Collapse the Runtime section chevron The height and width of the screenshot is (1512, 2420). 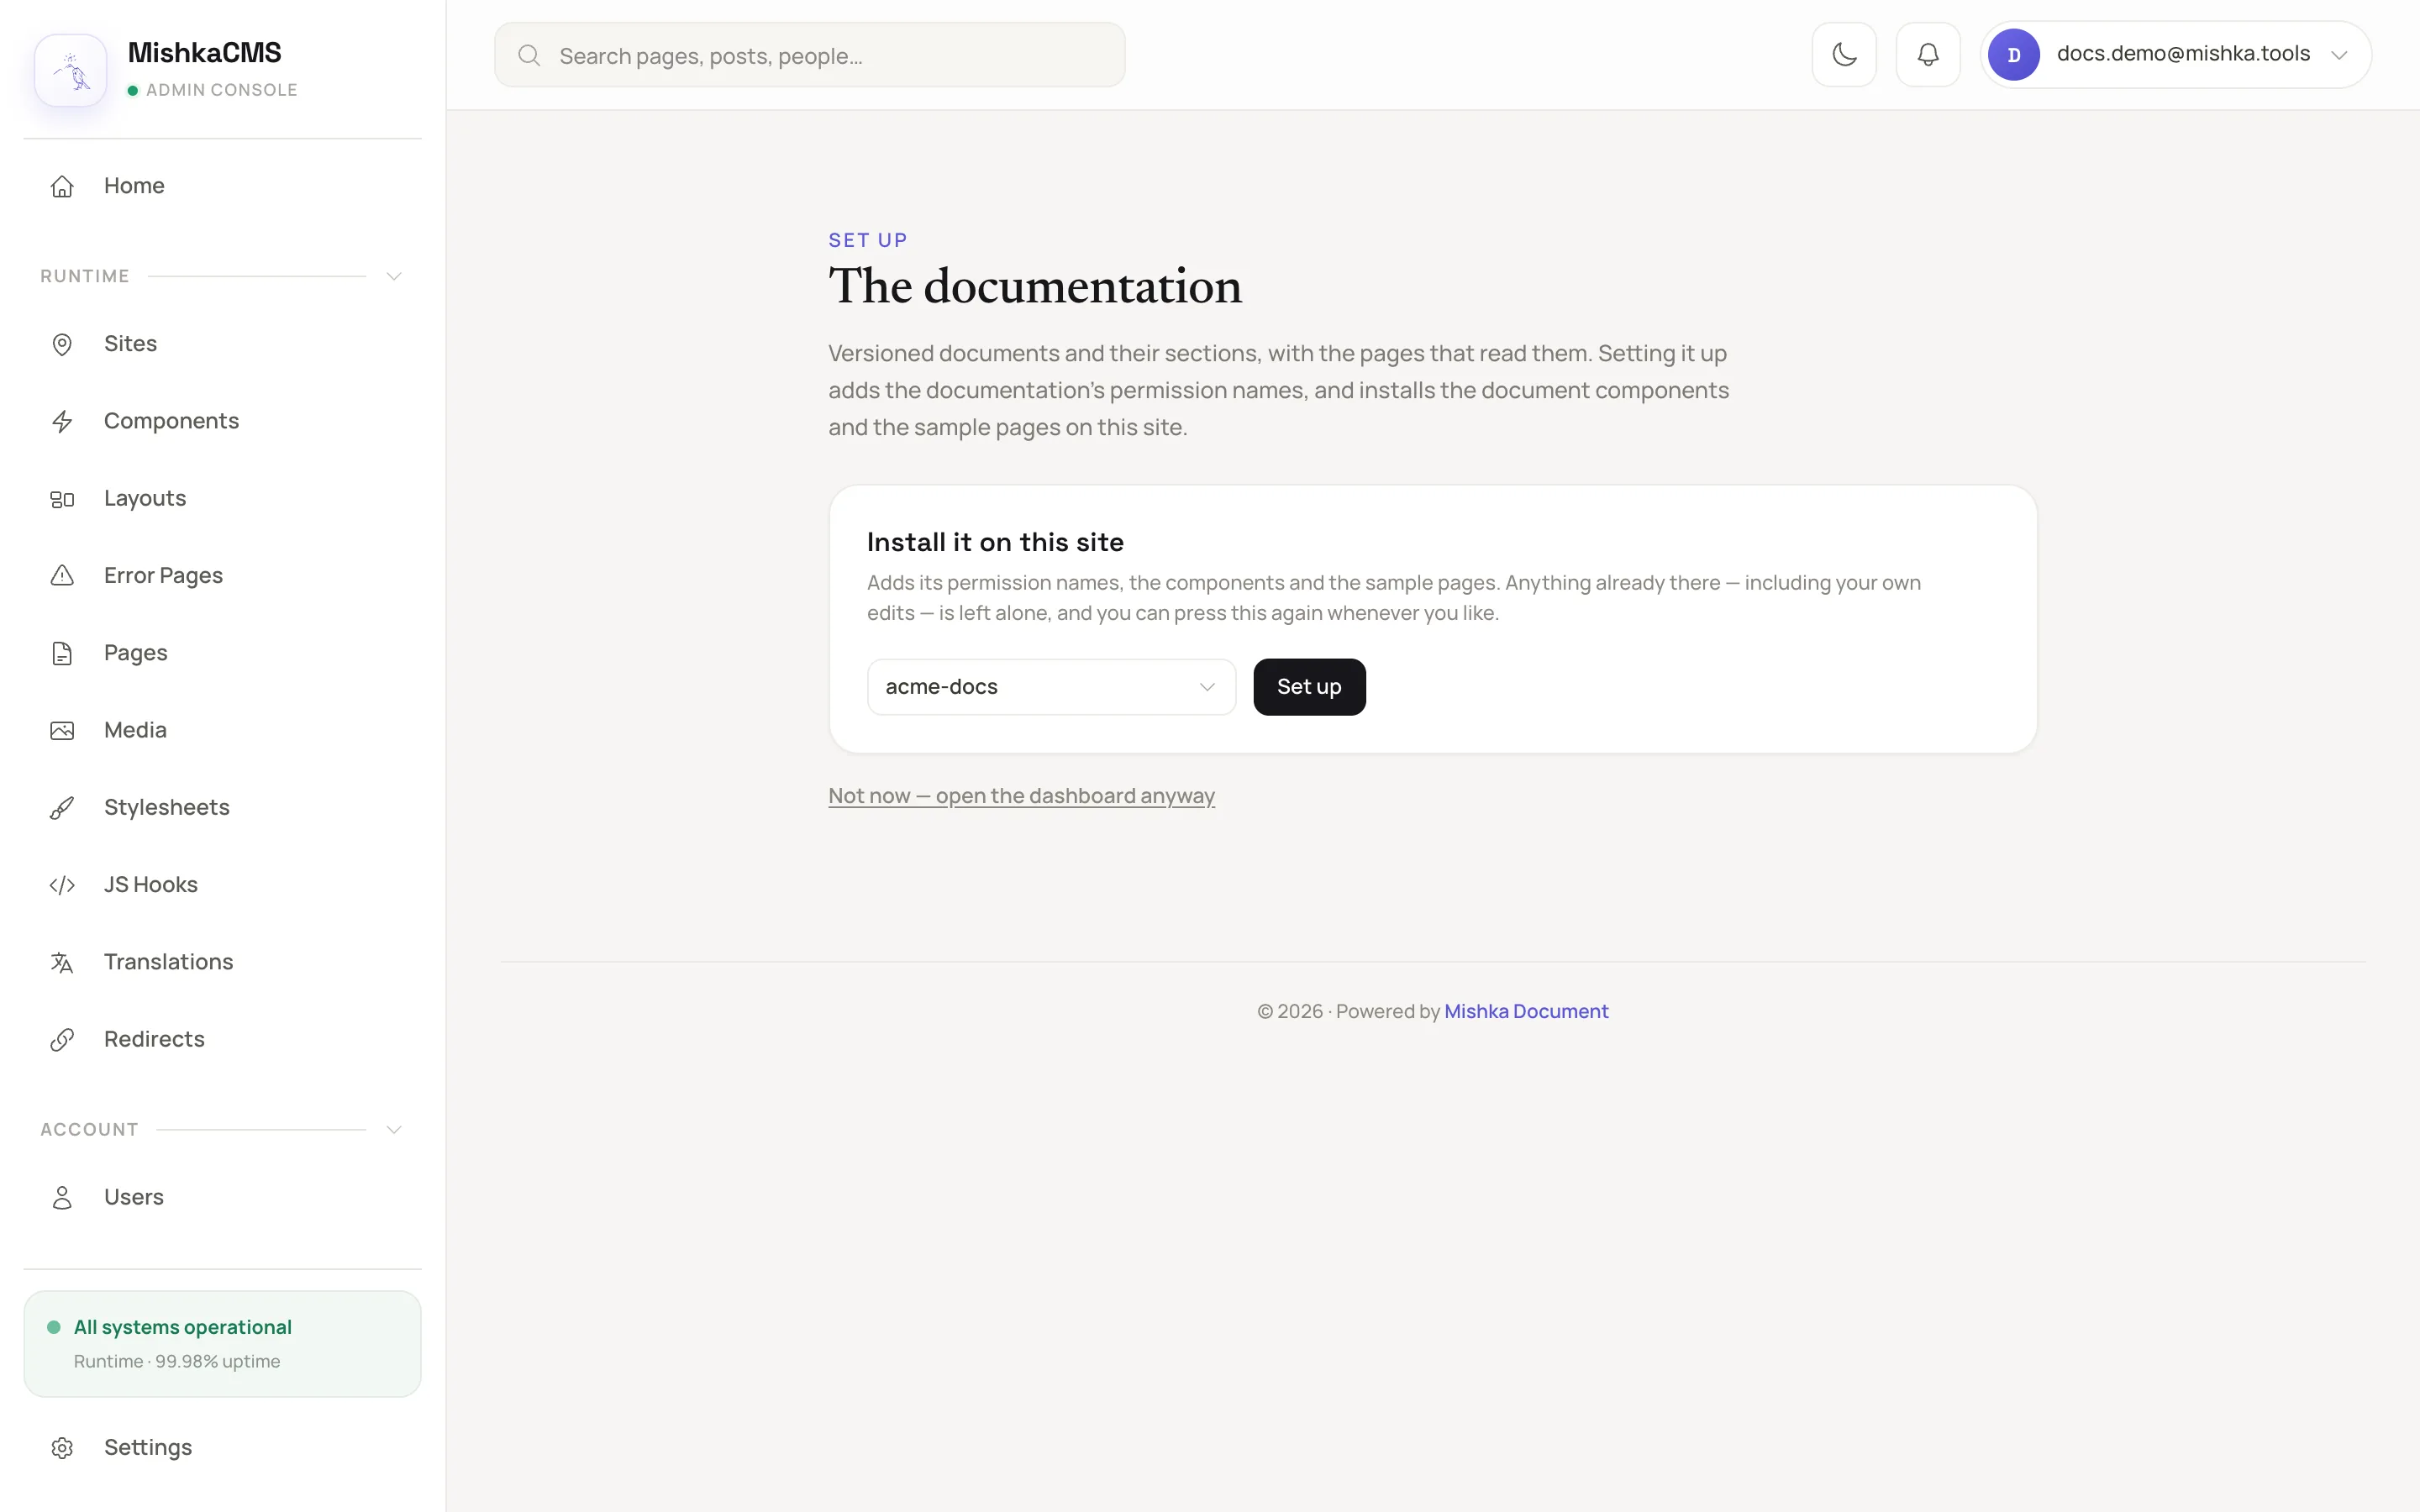(394, 276)
